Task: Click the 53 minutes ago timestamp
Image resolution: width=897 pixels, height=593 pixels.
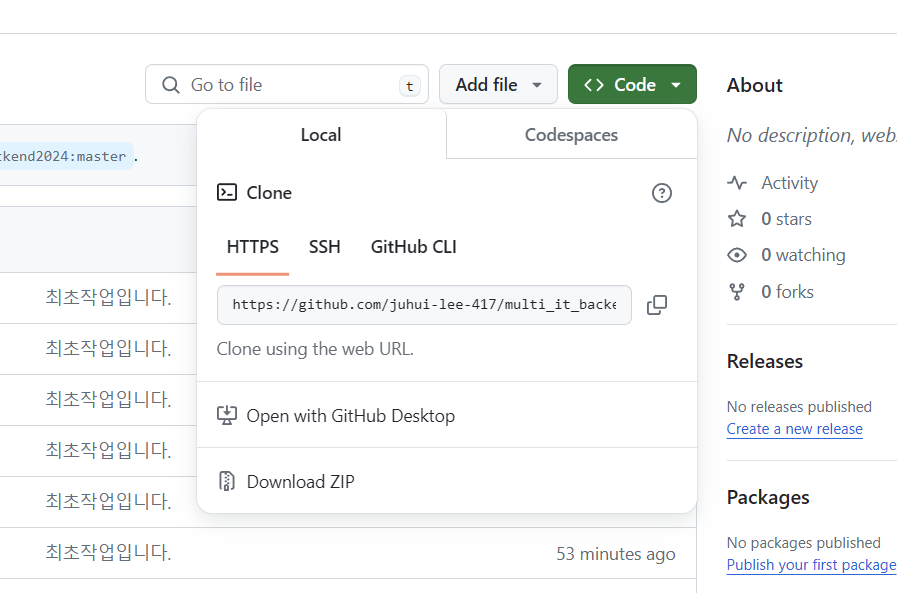Action: (x=616, y=554)
